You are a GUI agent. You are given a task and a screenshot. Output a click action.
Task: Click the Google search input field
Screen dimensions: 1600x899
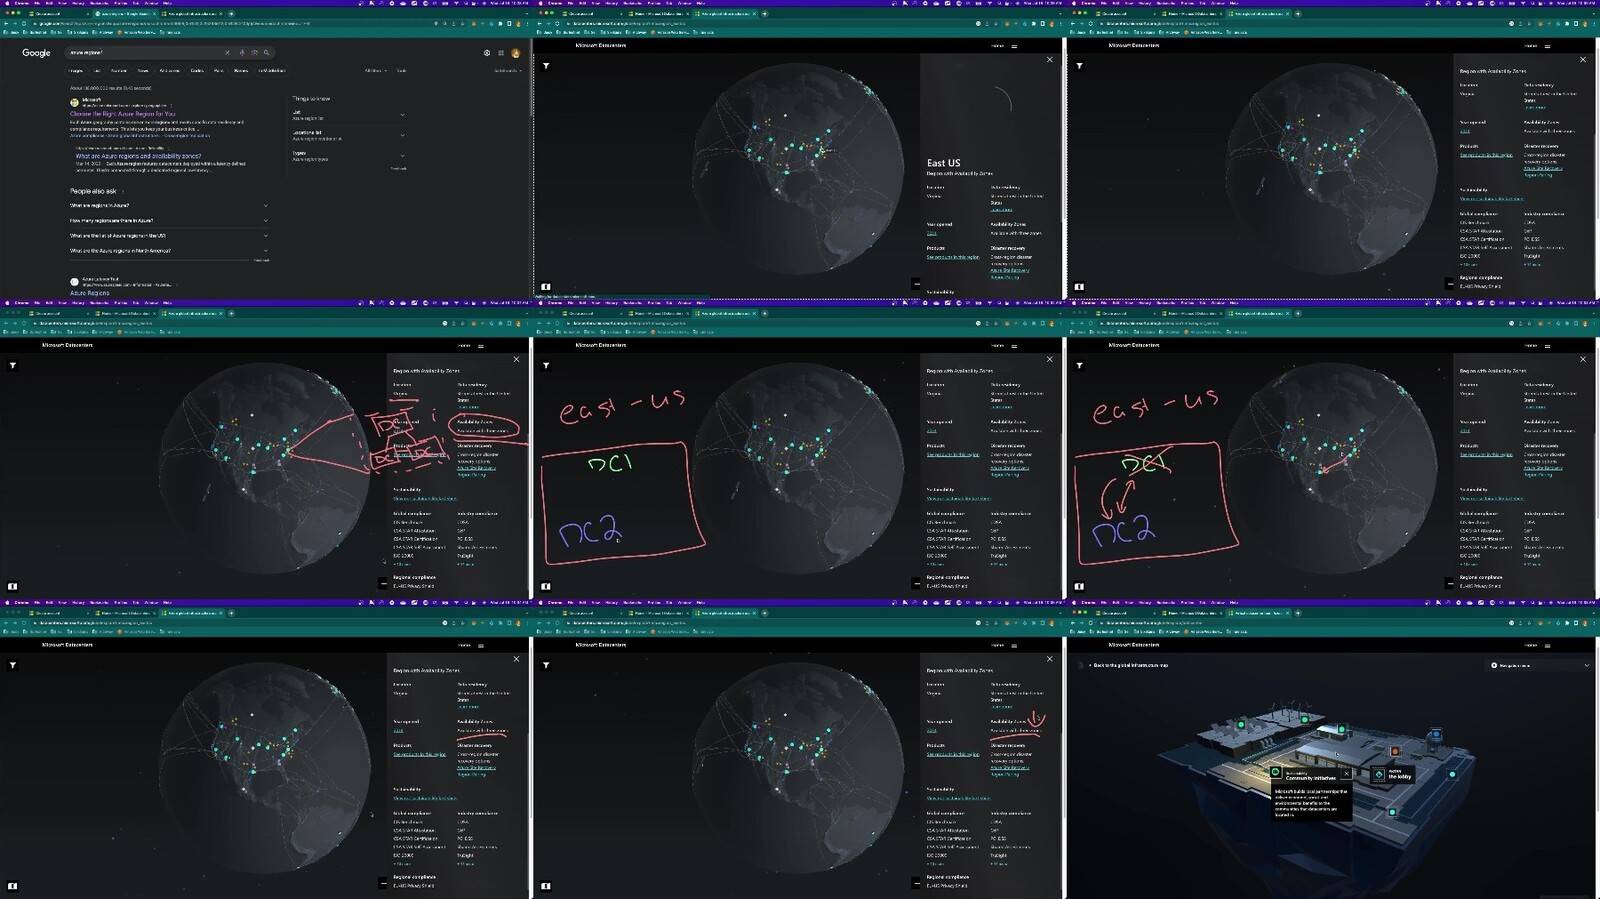145,52
